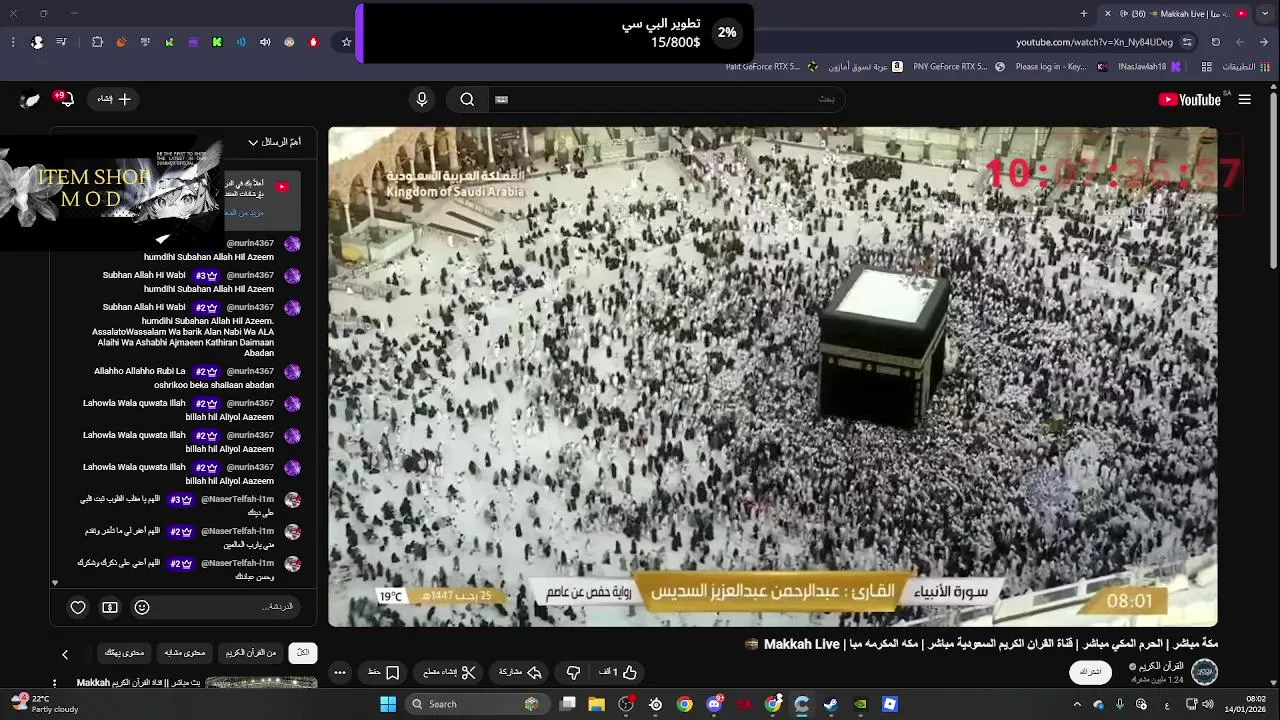This screenshot has width=1280, height=720.
Task: Open the Please log in - Key bookmark
Action: [1060, 67]
